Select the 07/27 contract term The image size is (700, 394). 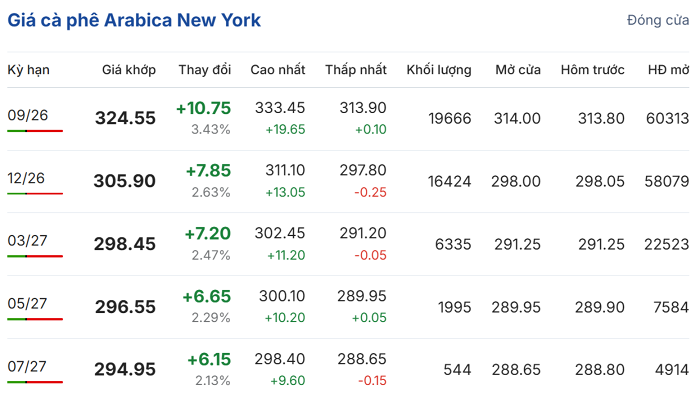point(27,366)
